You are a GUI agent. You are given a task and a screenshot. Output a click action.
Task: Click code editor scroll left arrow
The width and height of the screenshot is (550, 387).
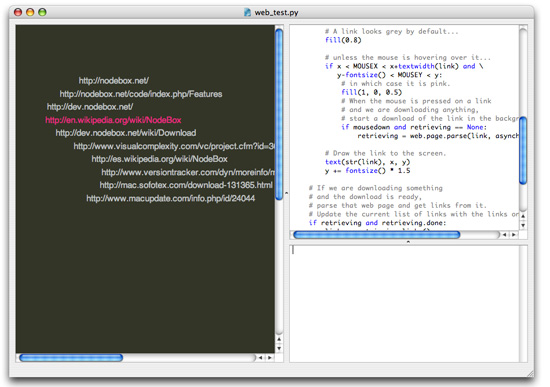click(x=504, y=235)
